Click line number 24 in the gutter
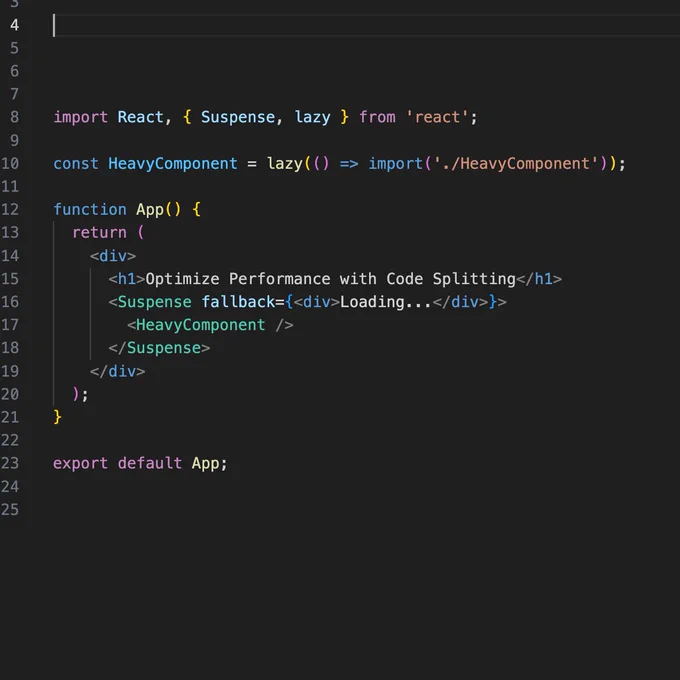Screen dimensions: 680x680 [x=10, y=487]
